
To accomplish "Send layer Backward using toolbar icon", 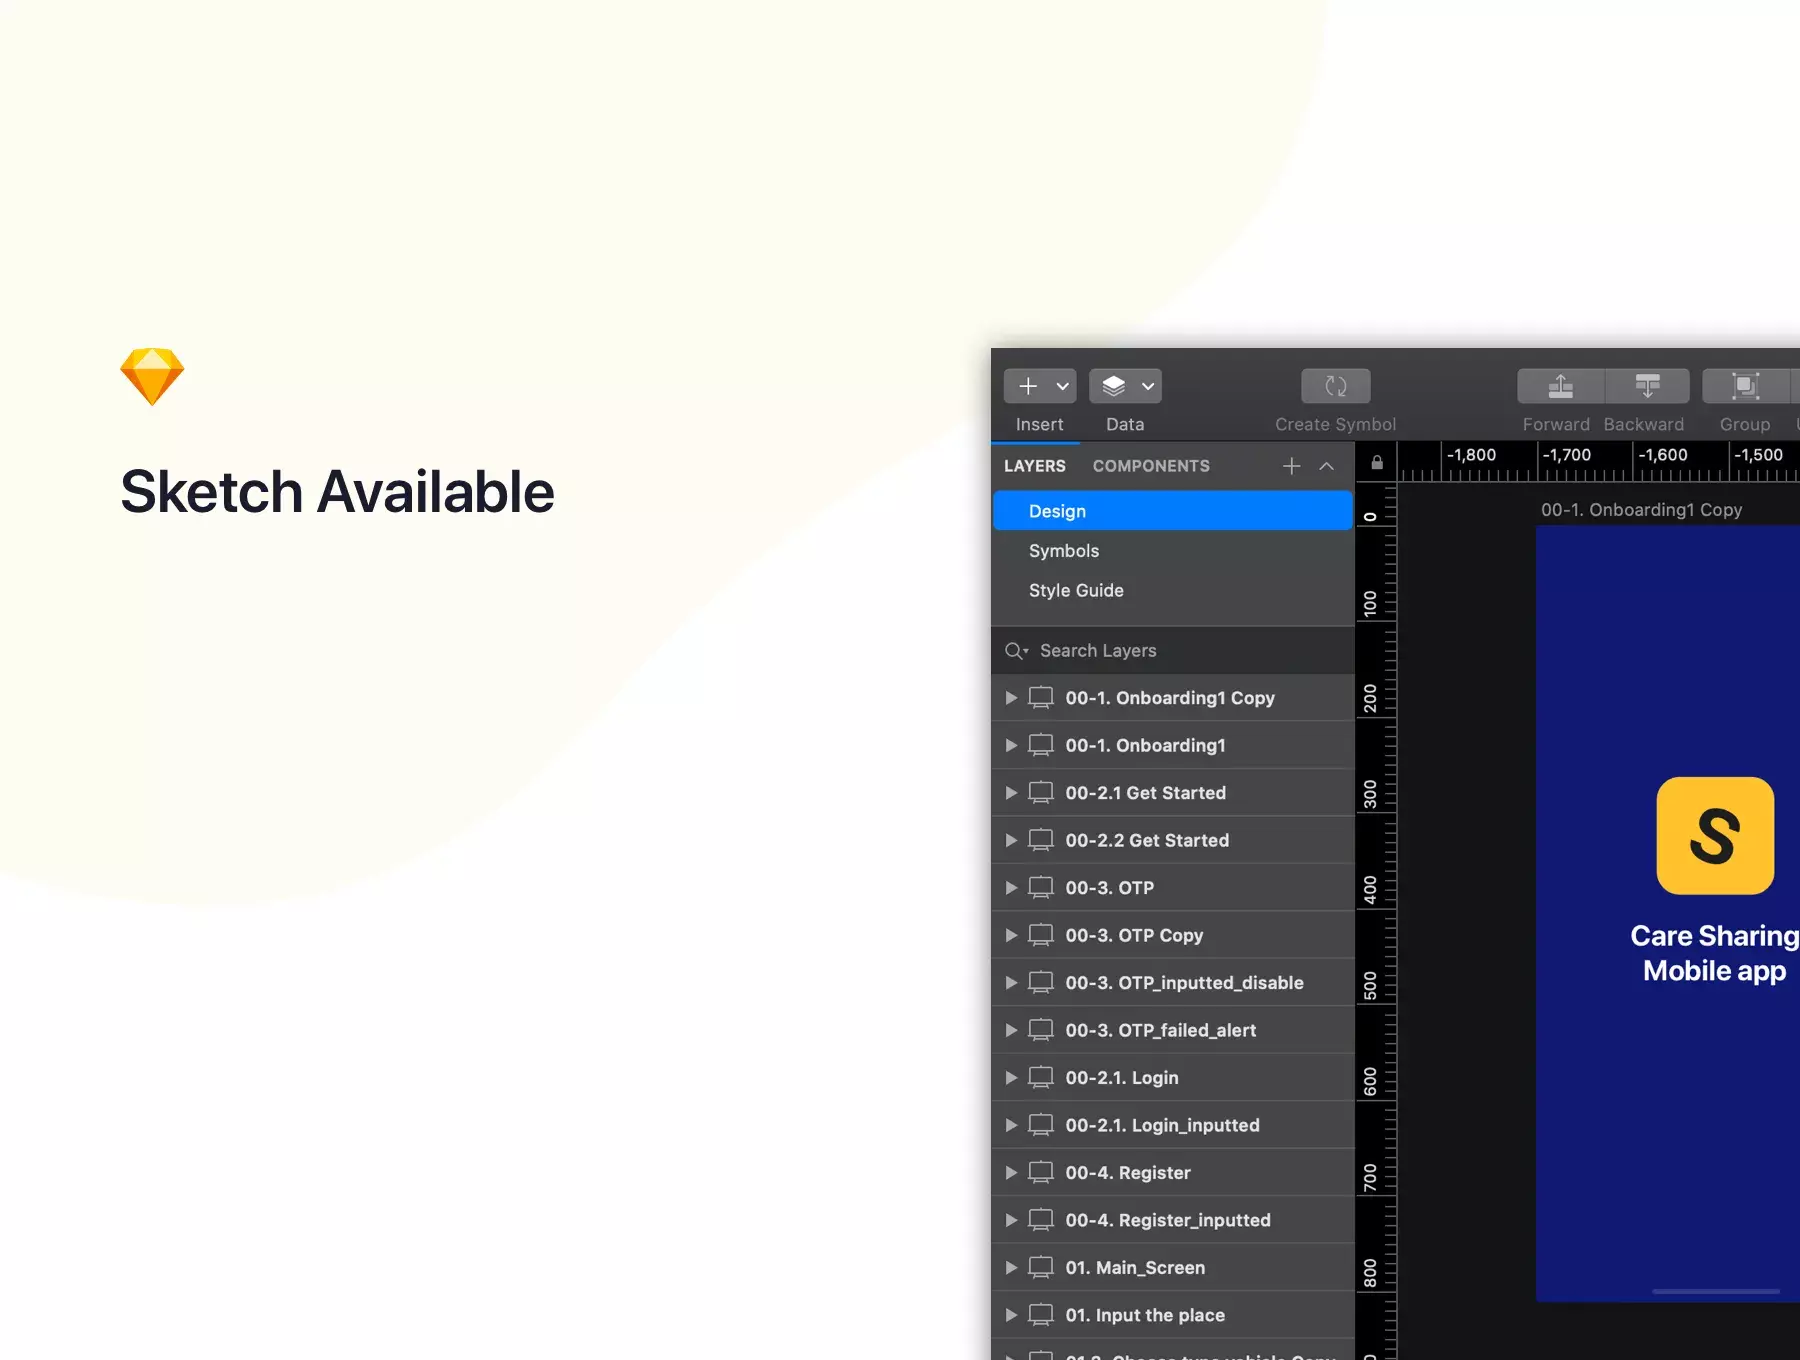I will [x=1647, y=386].
